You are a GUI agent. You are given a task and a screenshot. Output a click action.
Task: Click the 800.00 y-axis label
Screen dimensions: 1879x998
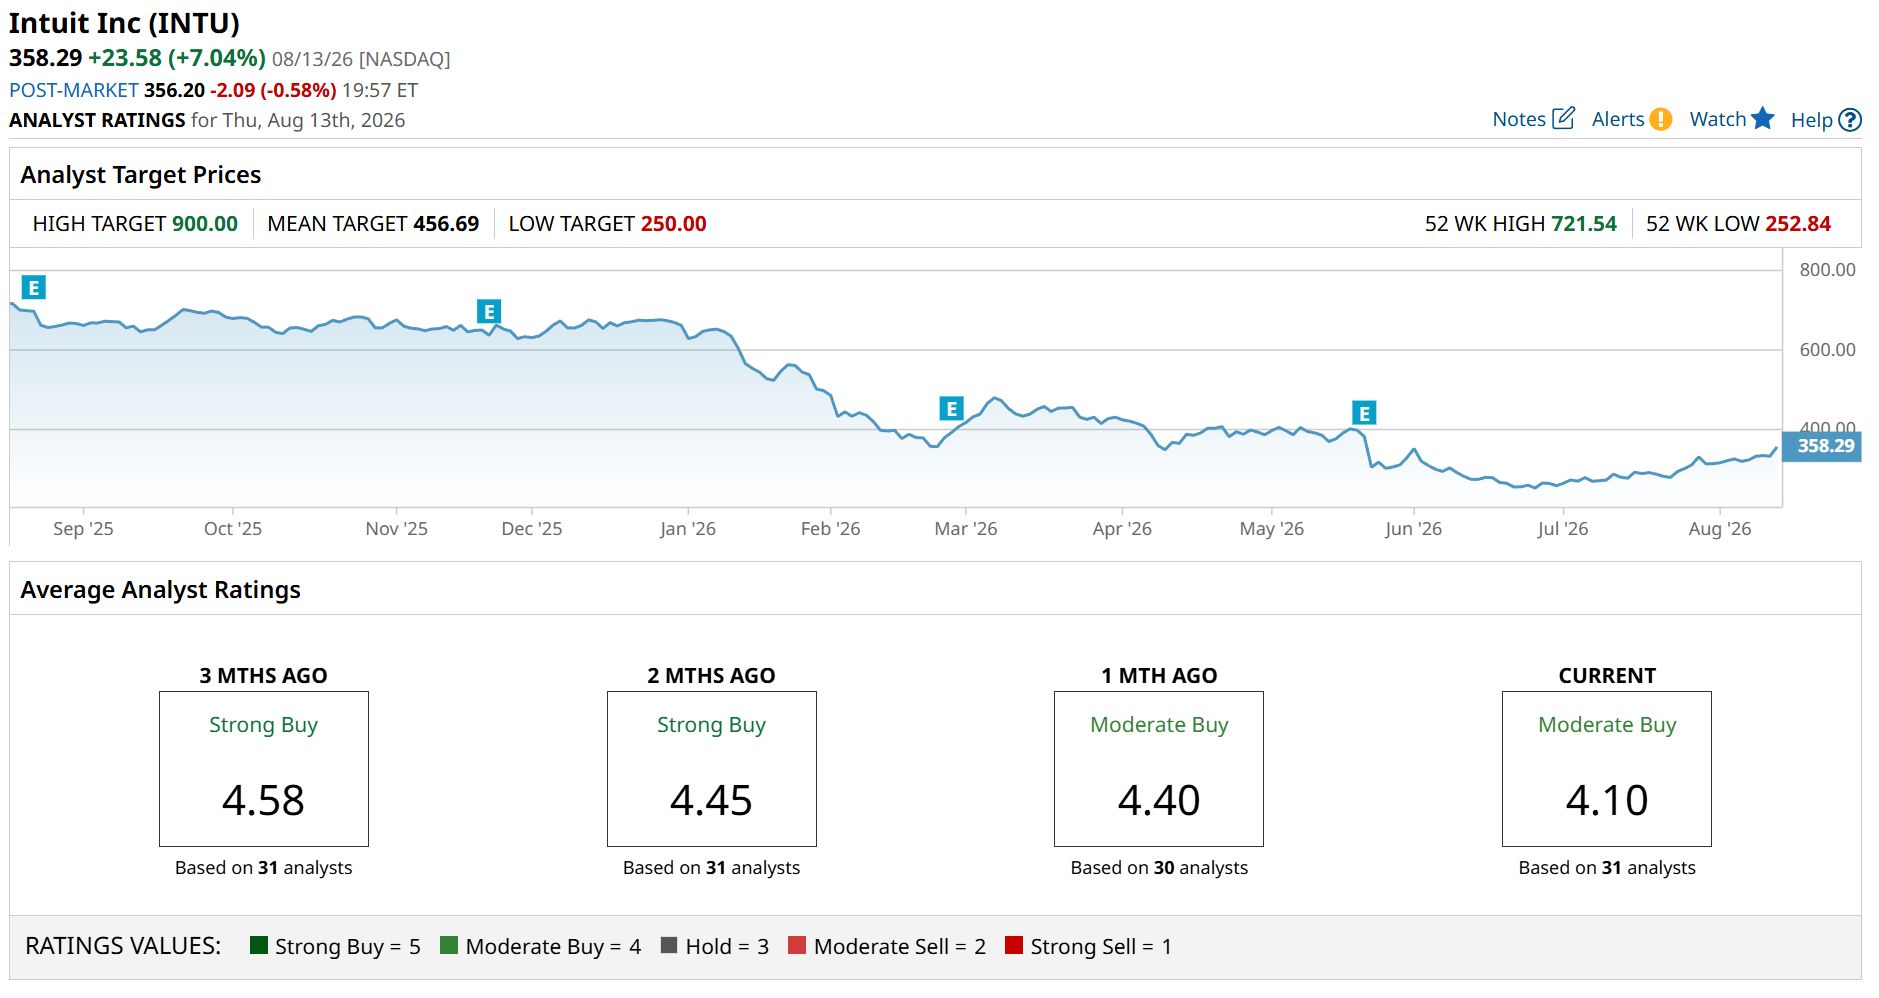pyautogui.click(x=1827, y=270)
